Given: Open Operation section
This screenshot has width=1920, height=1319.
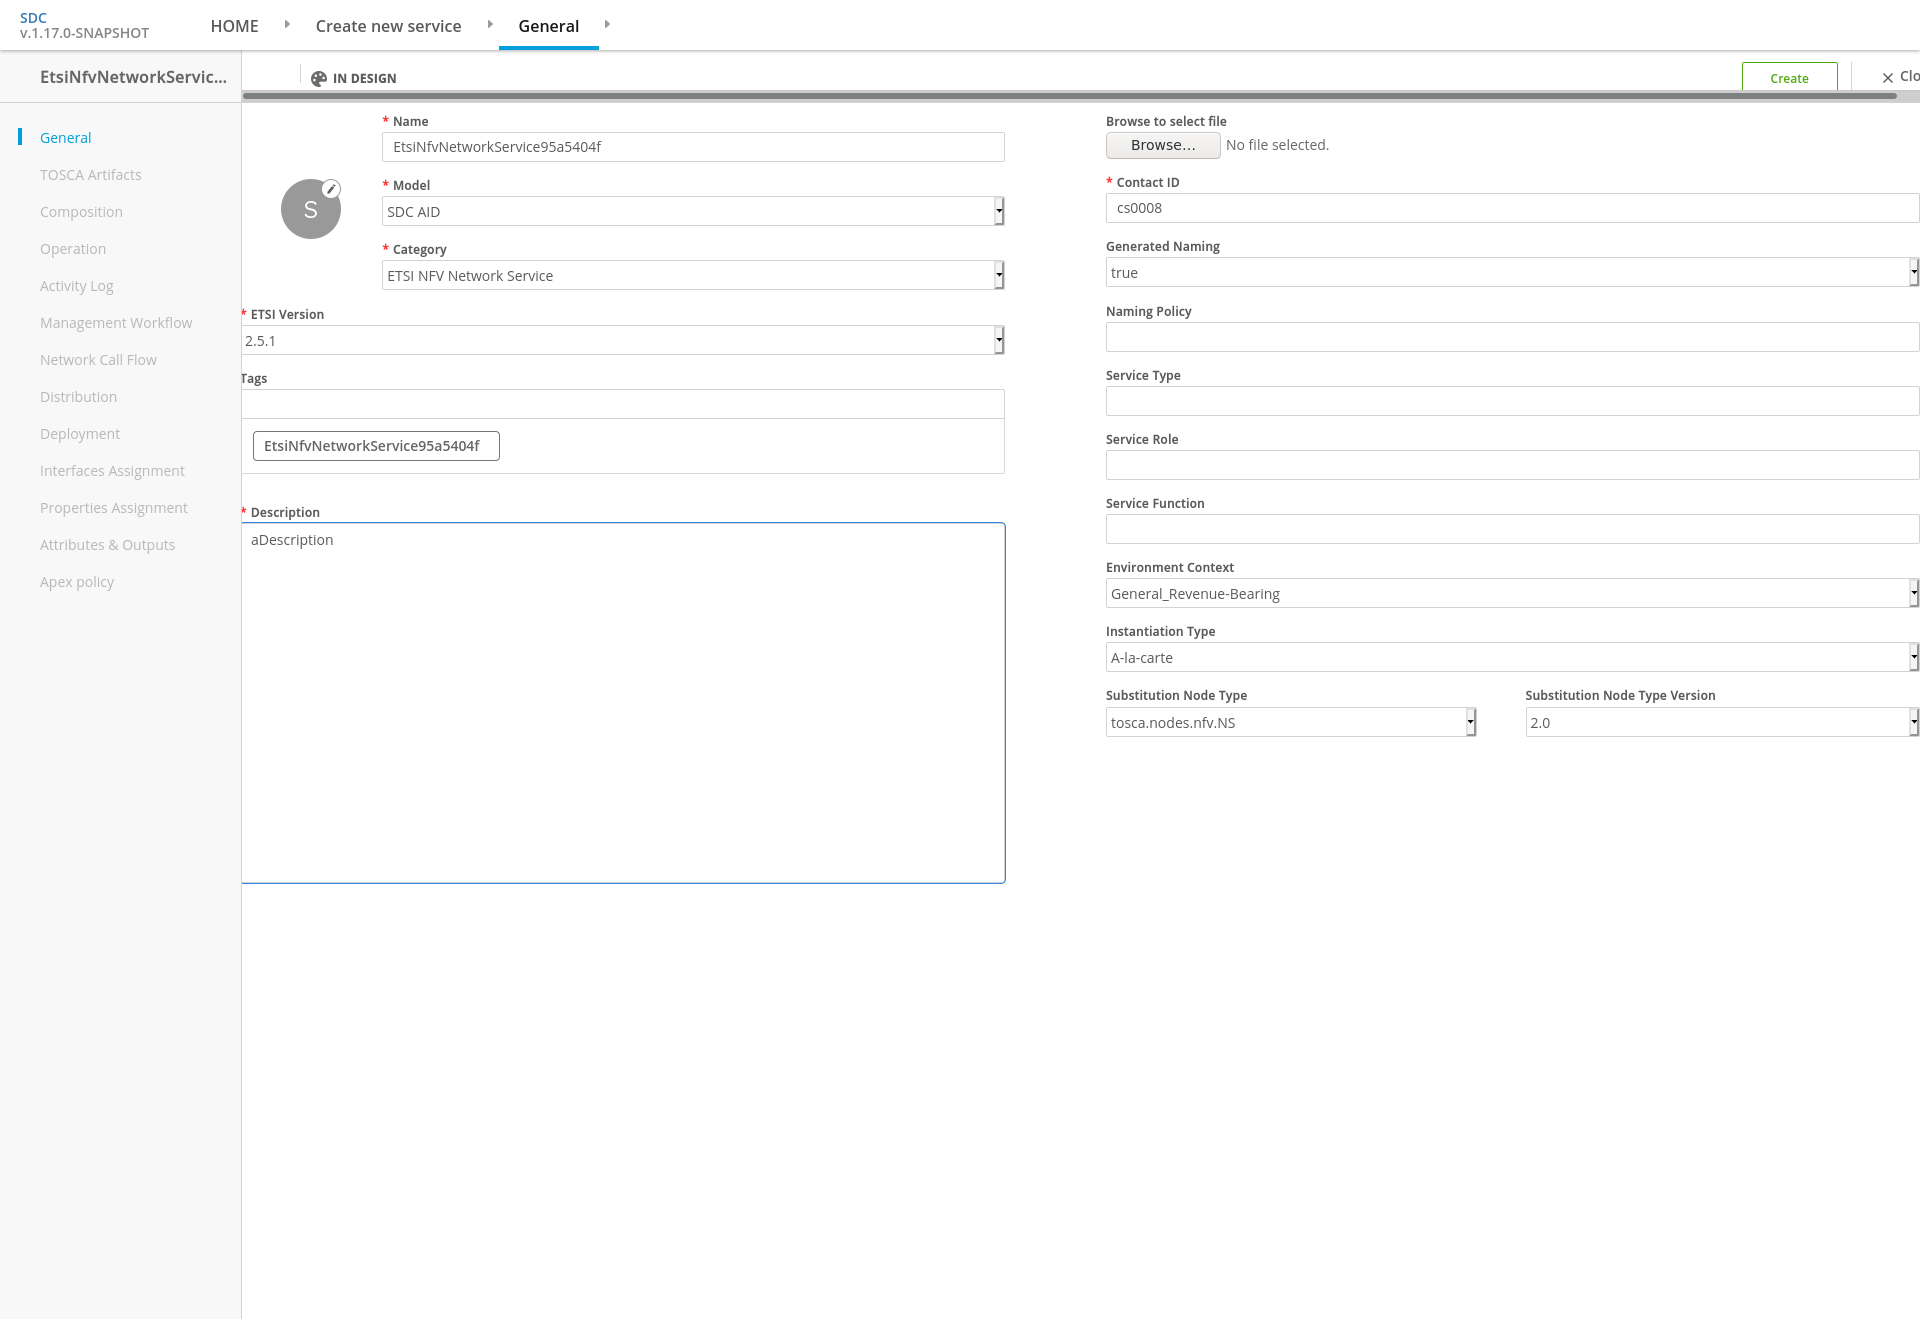Looking at the screenshot, I should coord(73,249).
